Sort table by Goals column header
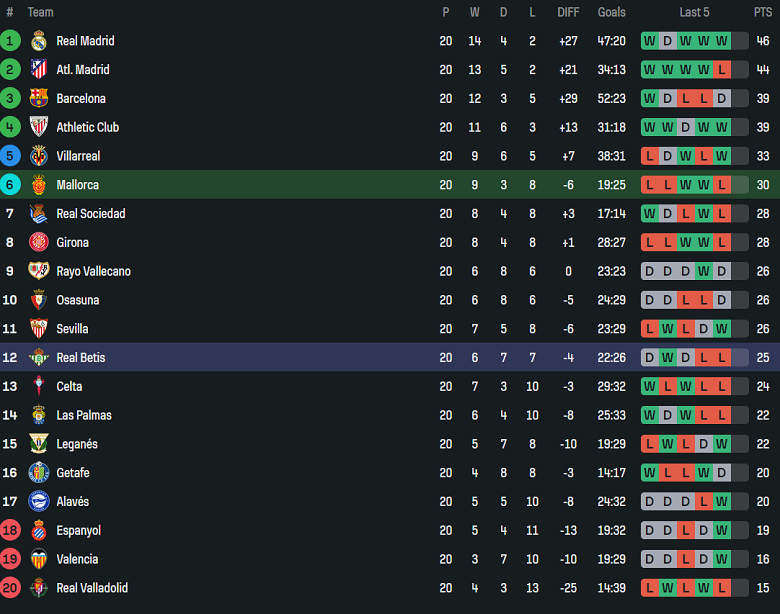Screen dimensions: 780x614 click(611, 12)
